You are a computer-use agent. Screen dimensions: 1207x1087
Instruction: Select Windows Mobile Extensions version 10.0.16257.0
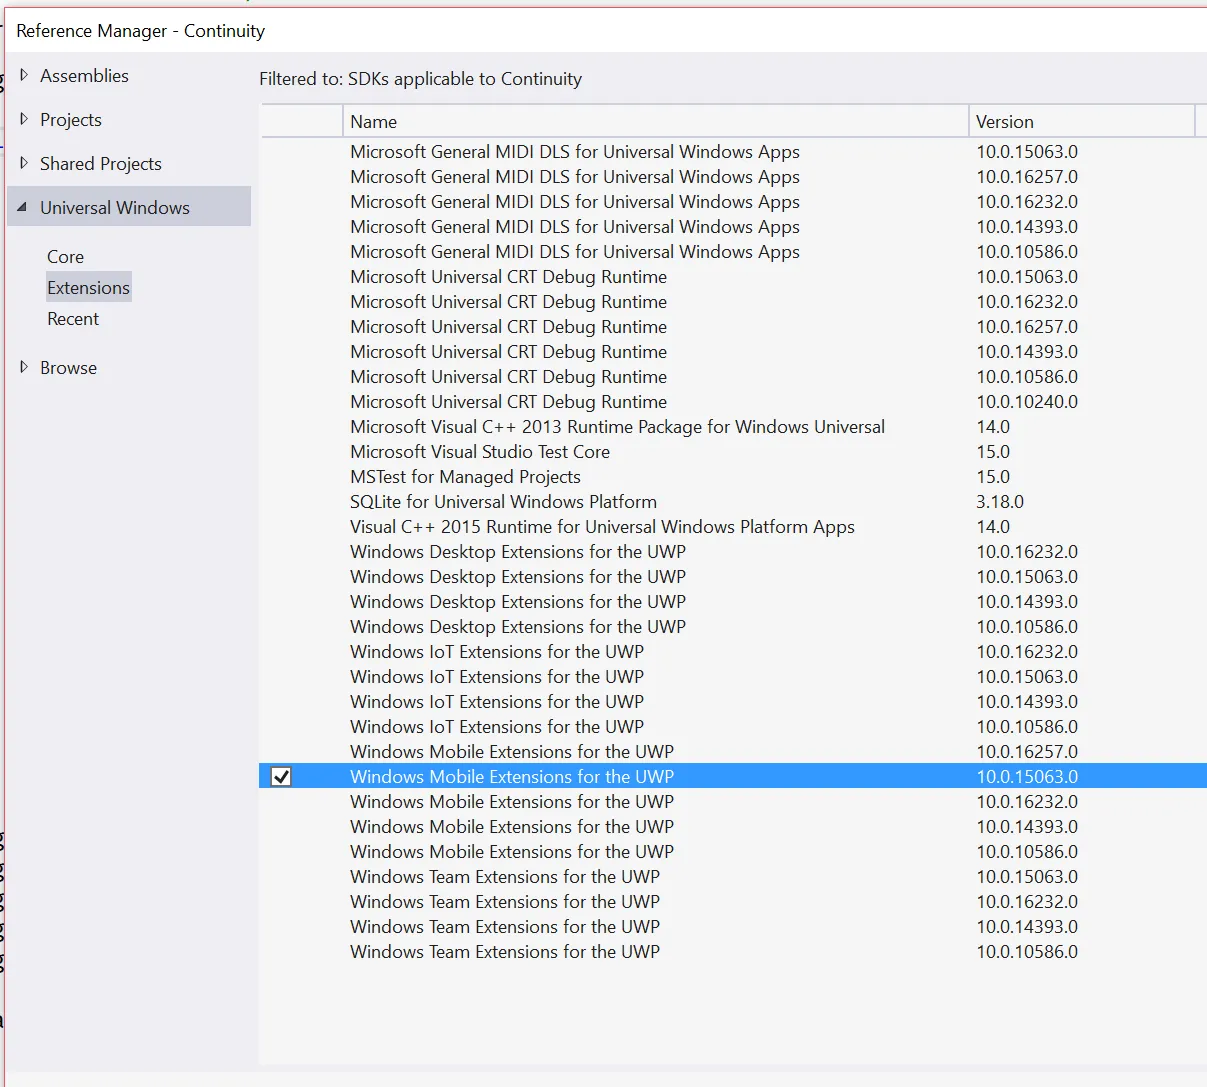pos(732,752)
